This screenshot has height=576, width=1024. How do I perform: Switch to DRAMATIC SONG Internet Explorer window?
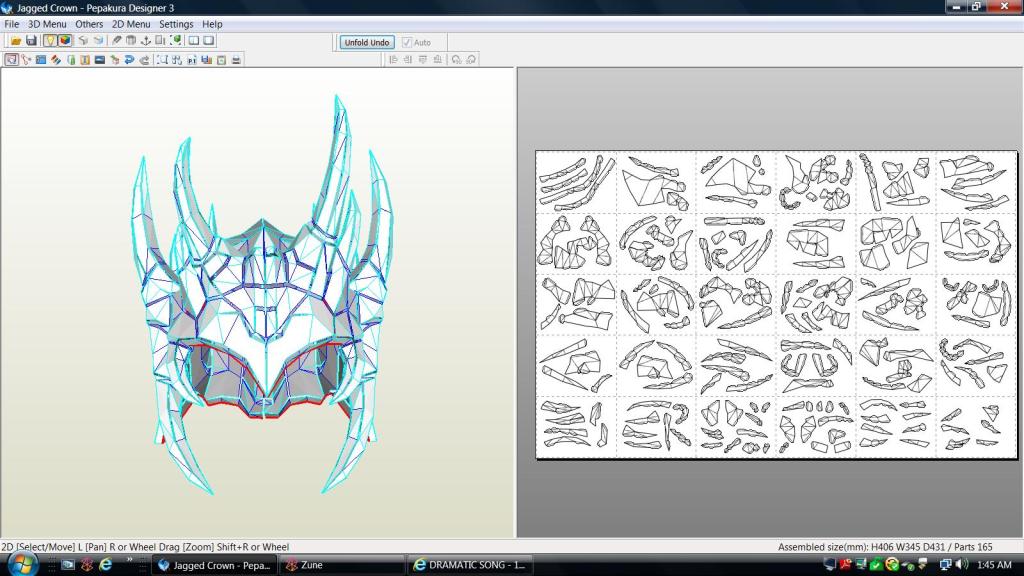(470, 566)
